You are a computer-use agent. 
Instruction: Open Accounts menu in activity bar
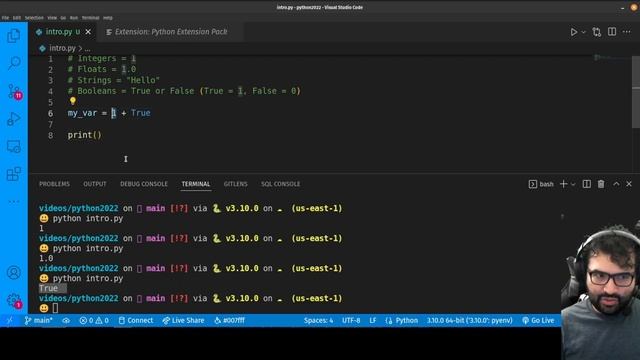(x=13, y=272)
